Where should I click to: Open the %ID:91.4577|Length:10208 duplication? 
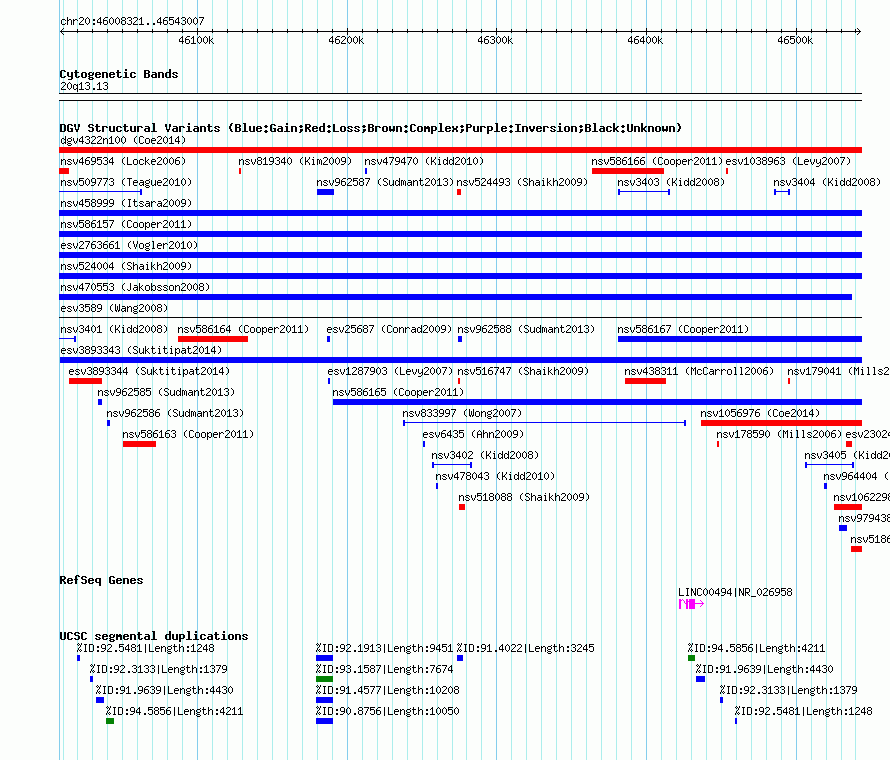click(x=388, y=690)
